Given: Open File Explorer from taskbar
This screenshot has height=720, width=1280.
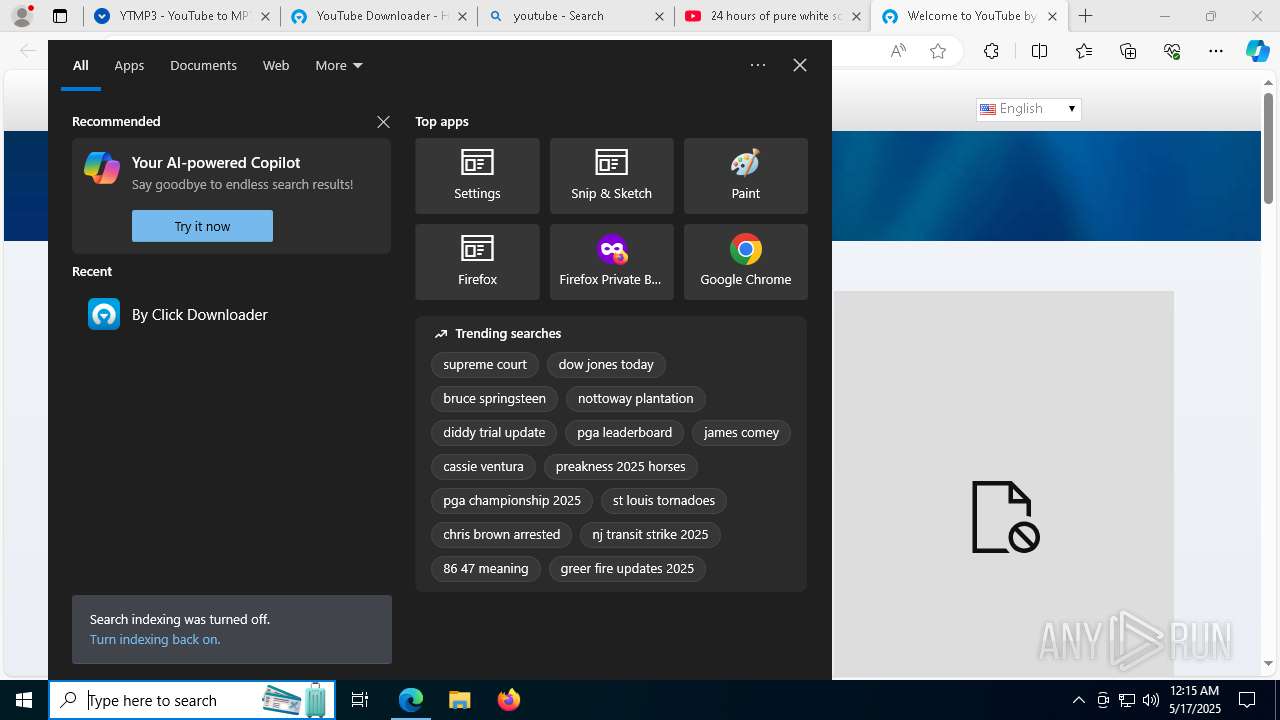Looking at the screenshot, I should (459, 700).
